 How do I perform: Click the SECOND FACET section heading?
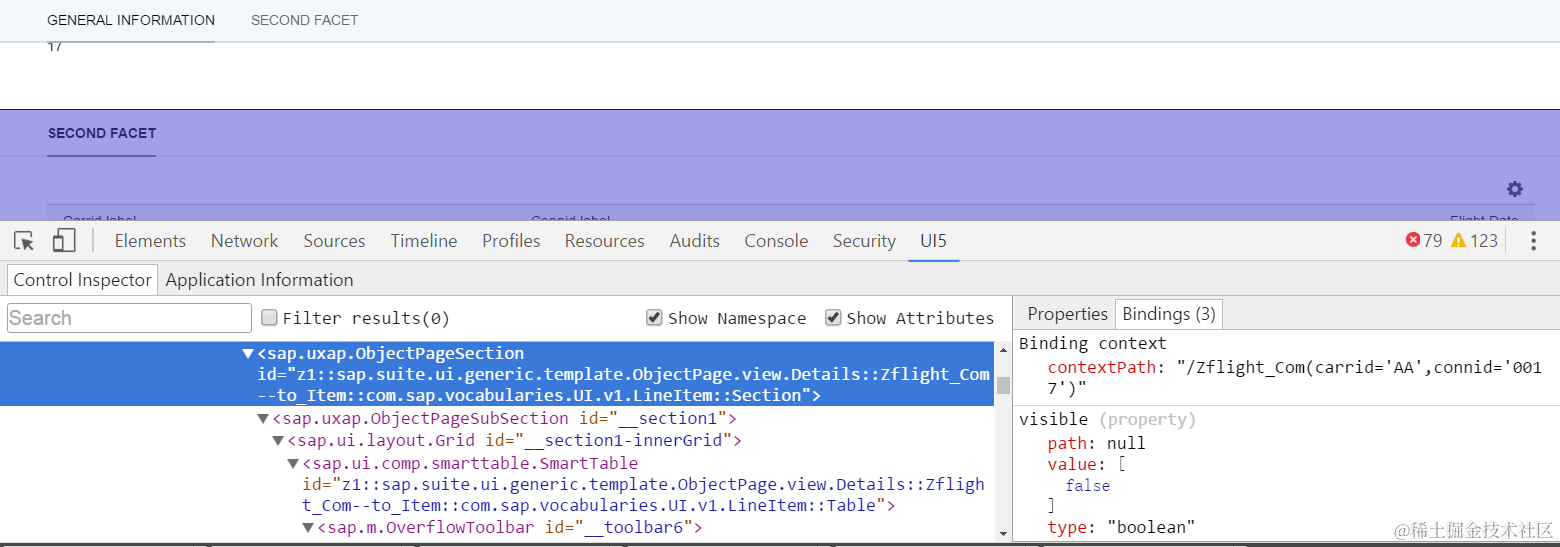[102, 133]
